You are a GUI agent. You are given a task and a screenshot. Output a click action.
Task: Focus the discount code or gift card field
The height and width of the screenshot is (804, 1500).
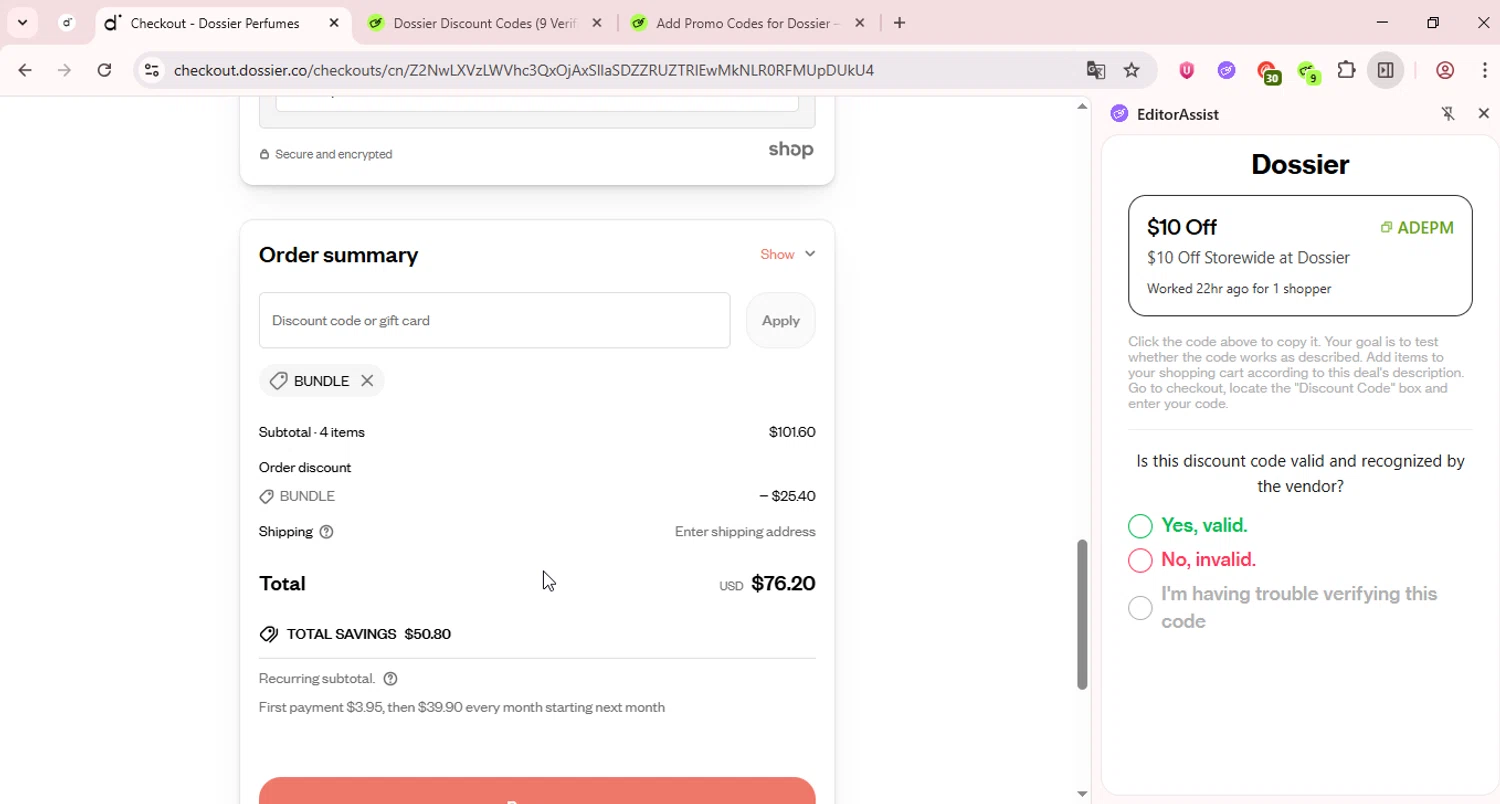(x=494, y=321)
